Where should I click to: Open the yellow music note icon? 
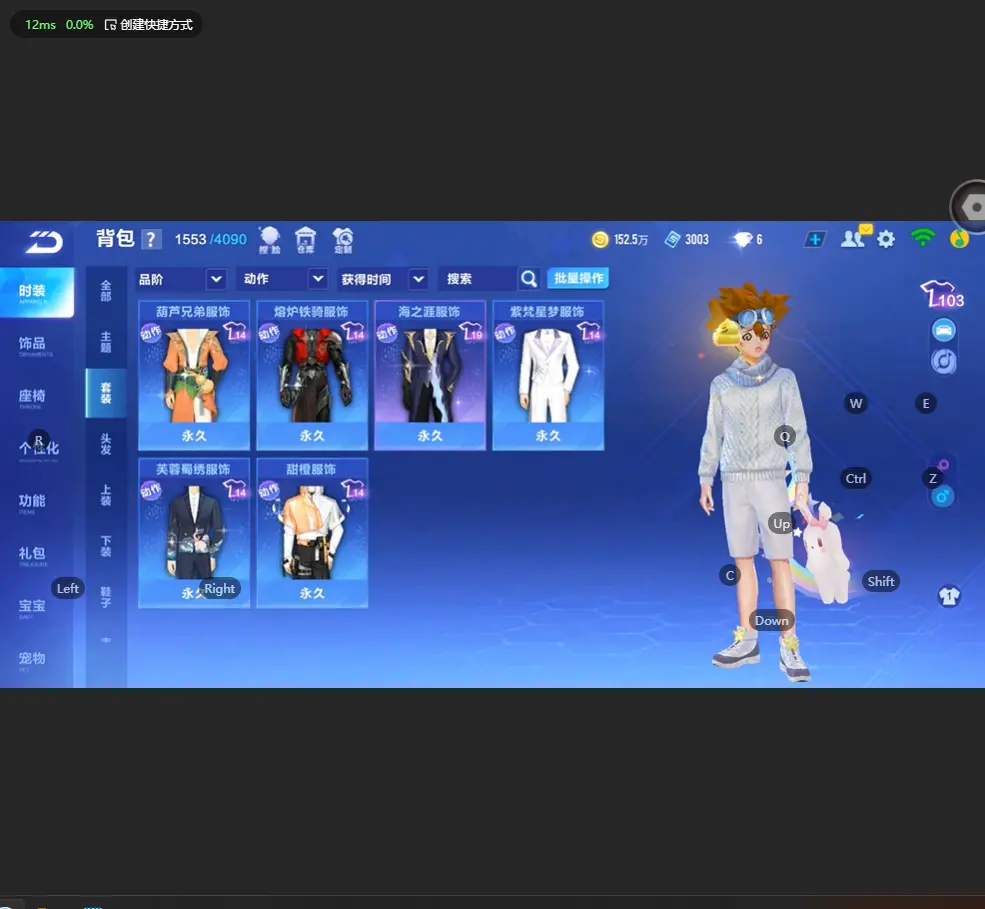(959, 239)
